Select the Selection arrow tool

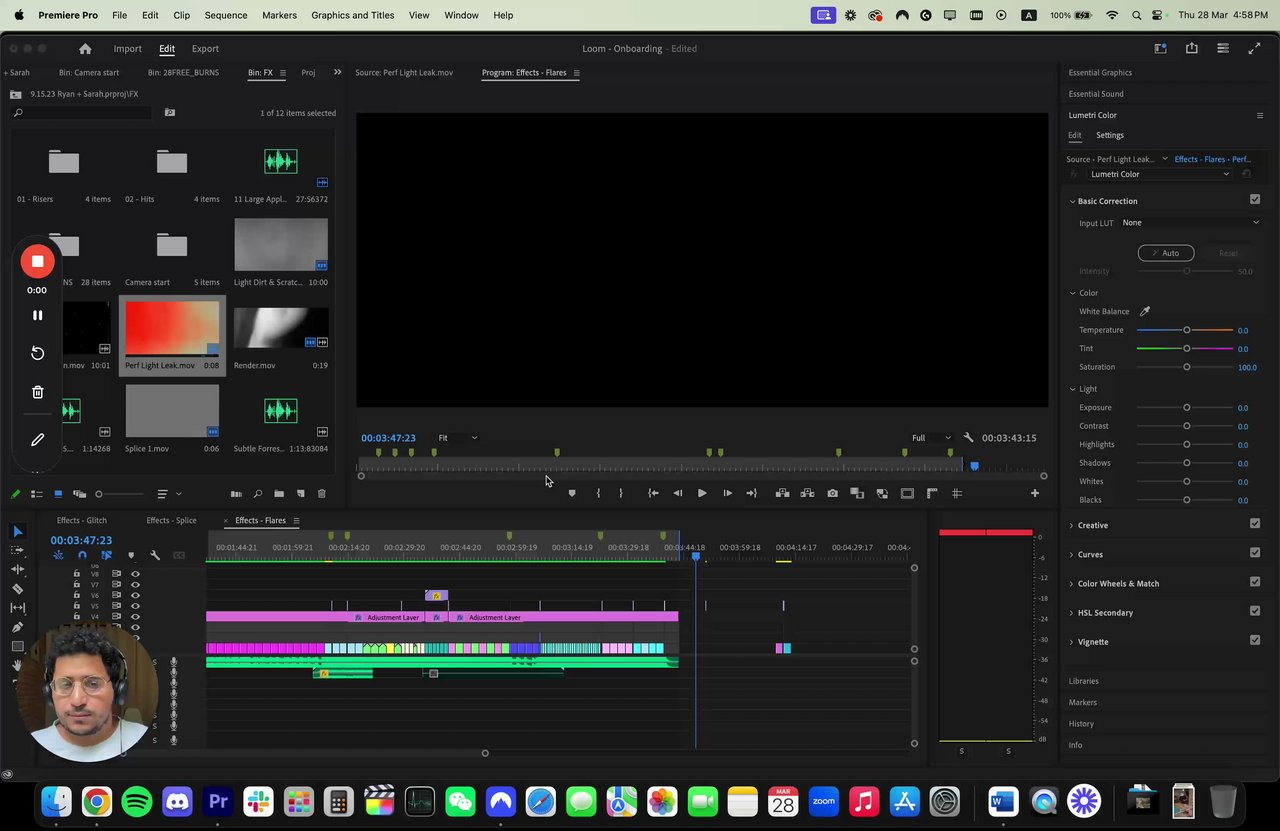17,532
